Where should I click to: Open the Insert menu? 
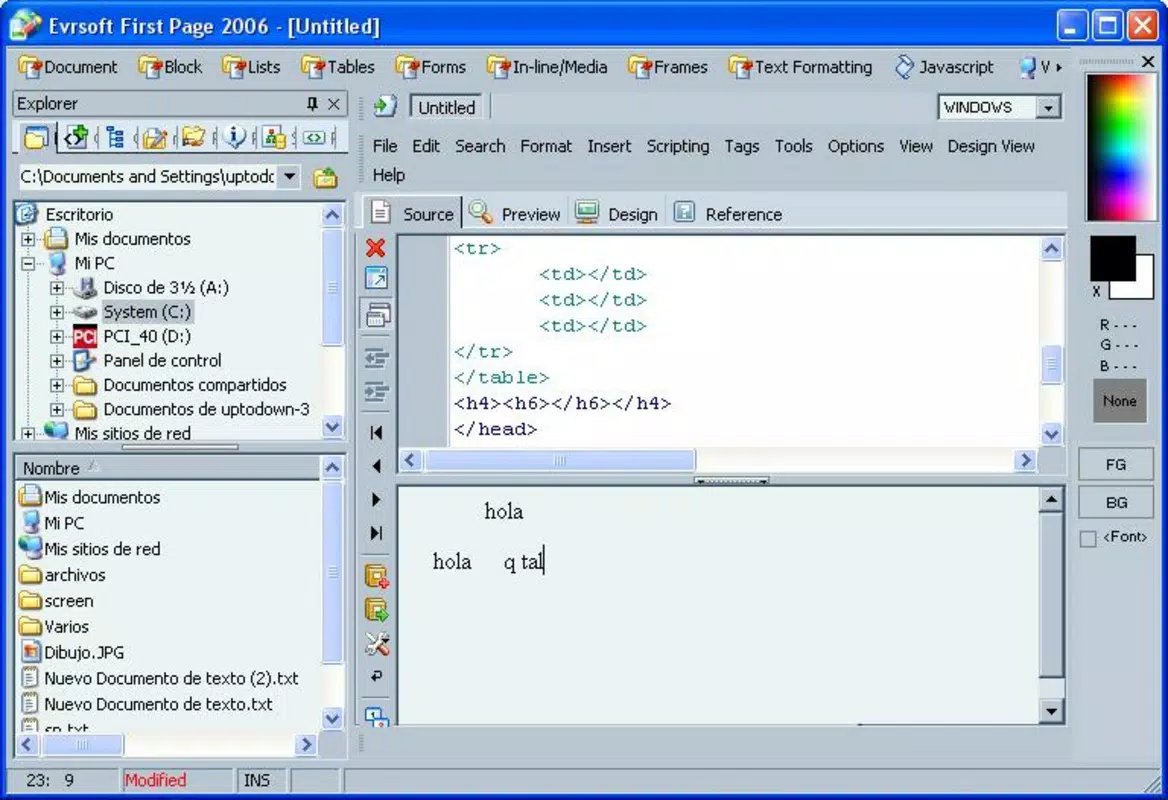(609, 146)
